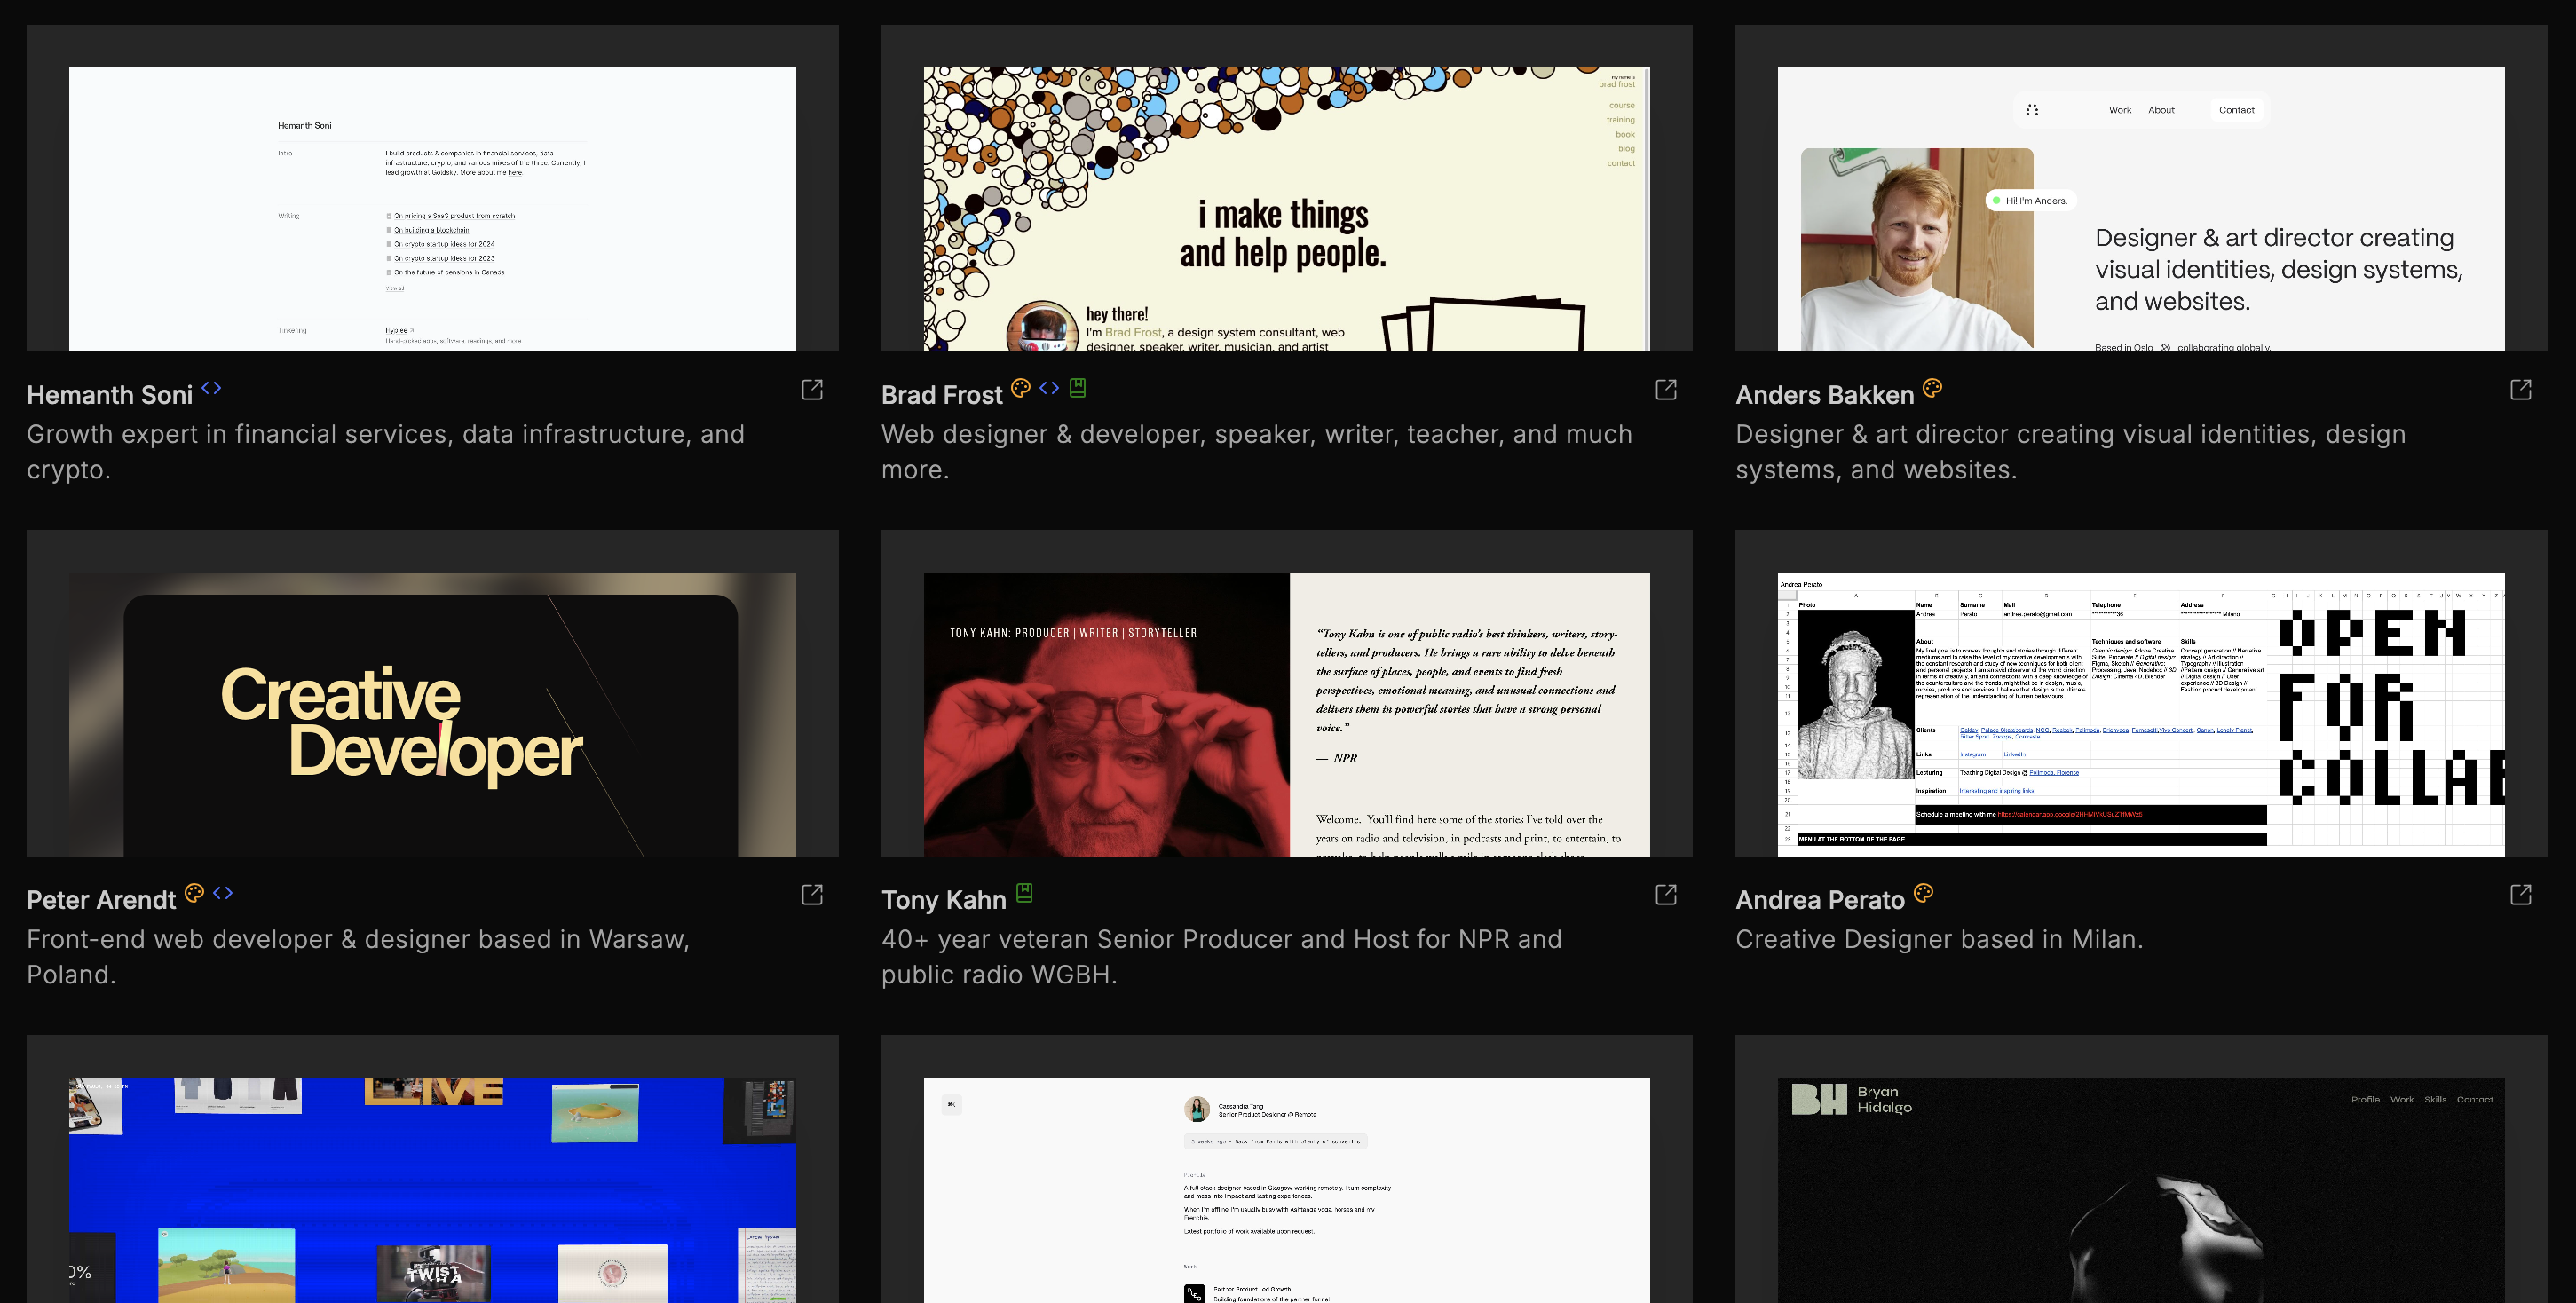Image resolution: width=2576 pixels, height=1303 pixels.
Task: Click palette icon beside Andrea Perato
Action: pyautogui.click(x=1923, y=893)
